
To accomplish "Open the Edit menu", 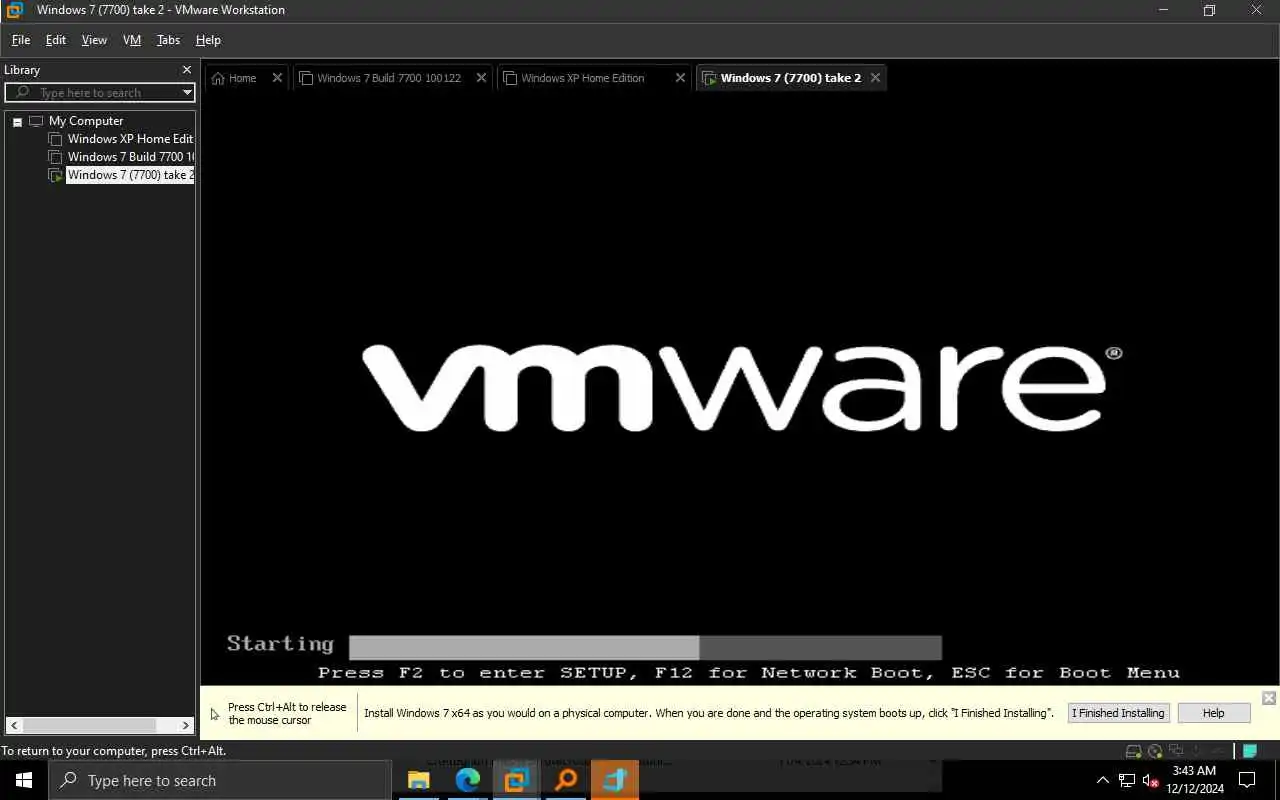I will pyautogui.click(x=56, y=40).
